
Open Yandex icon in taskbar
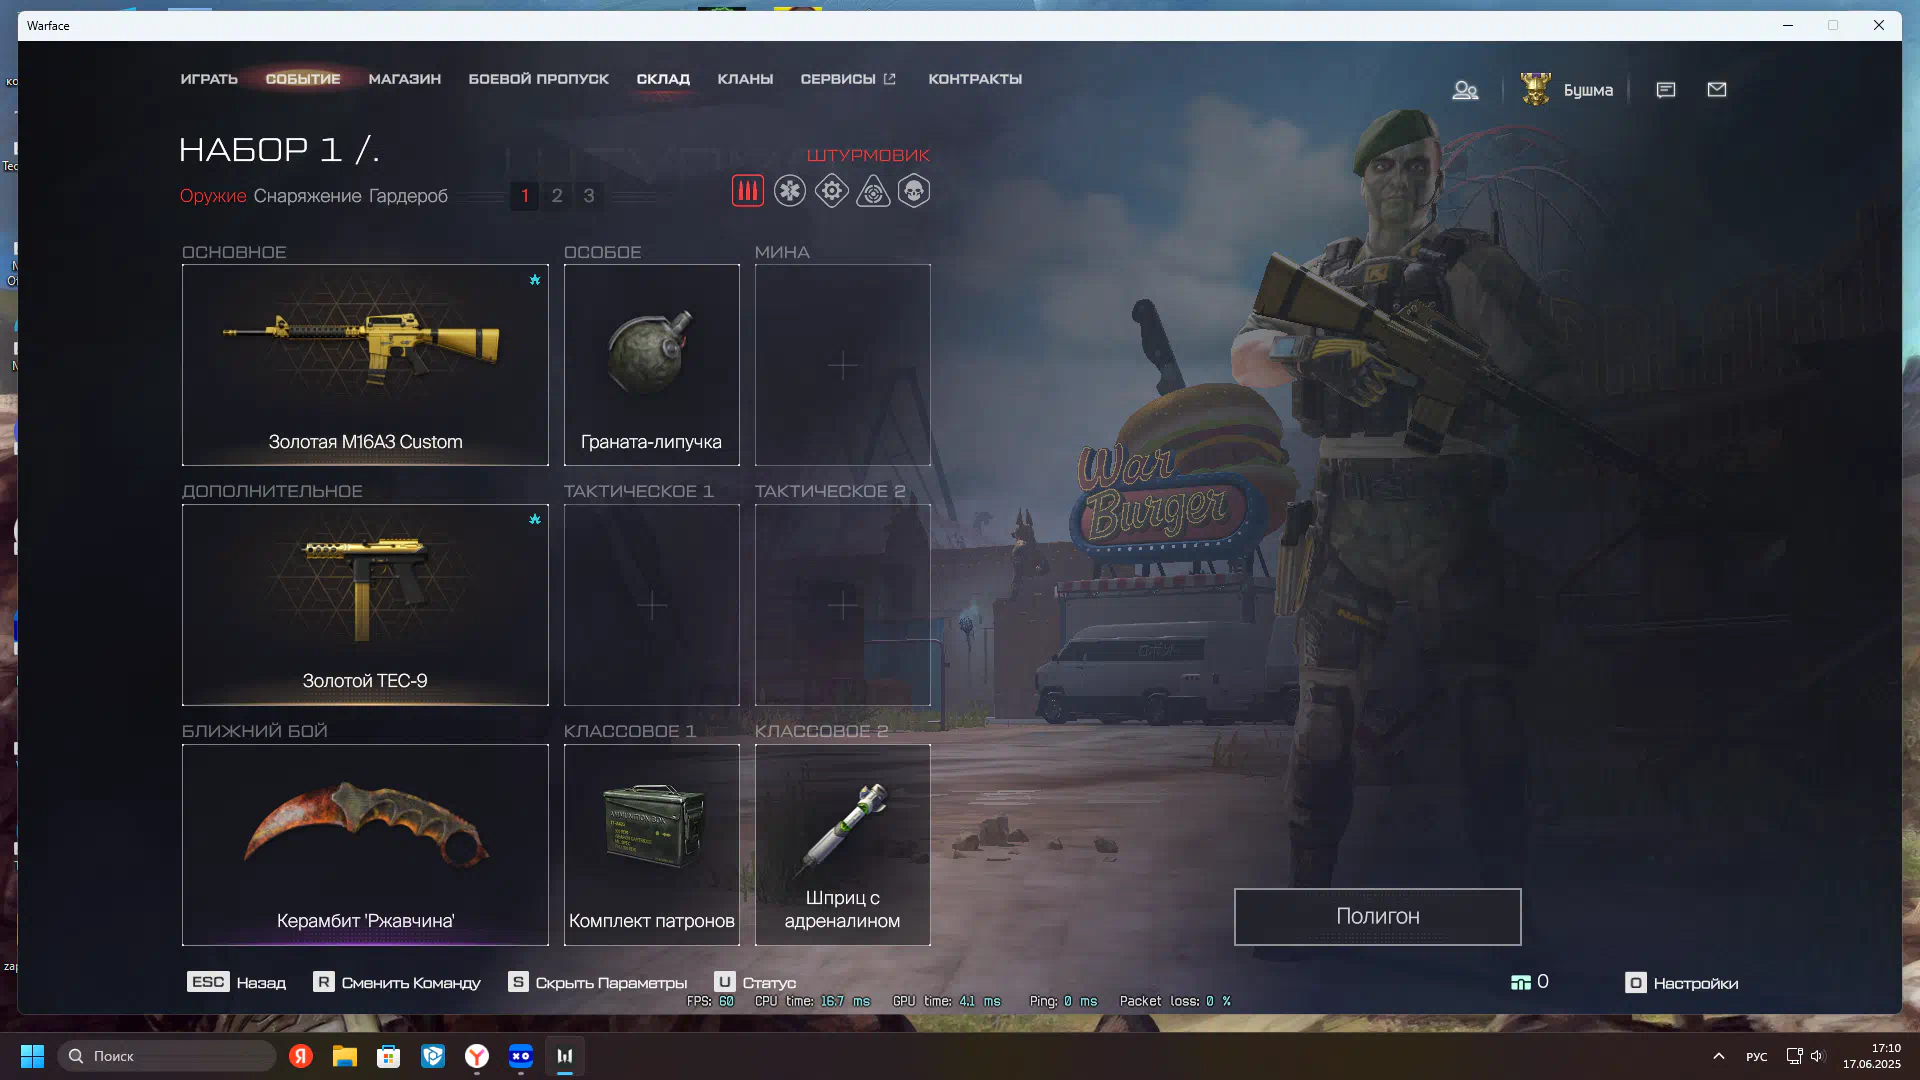click(x=301, y=1056)
